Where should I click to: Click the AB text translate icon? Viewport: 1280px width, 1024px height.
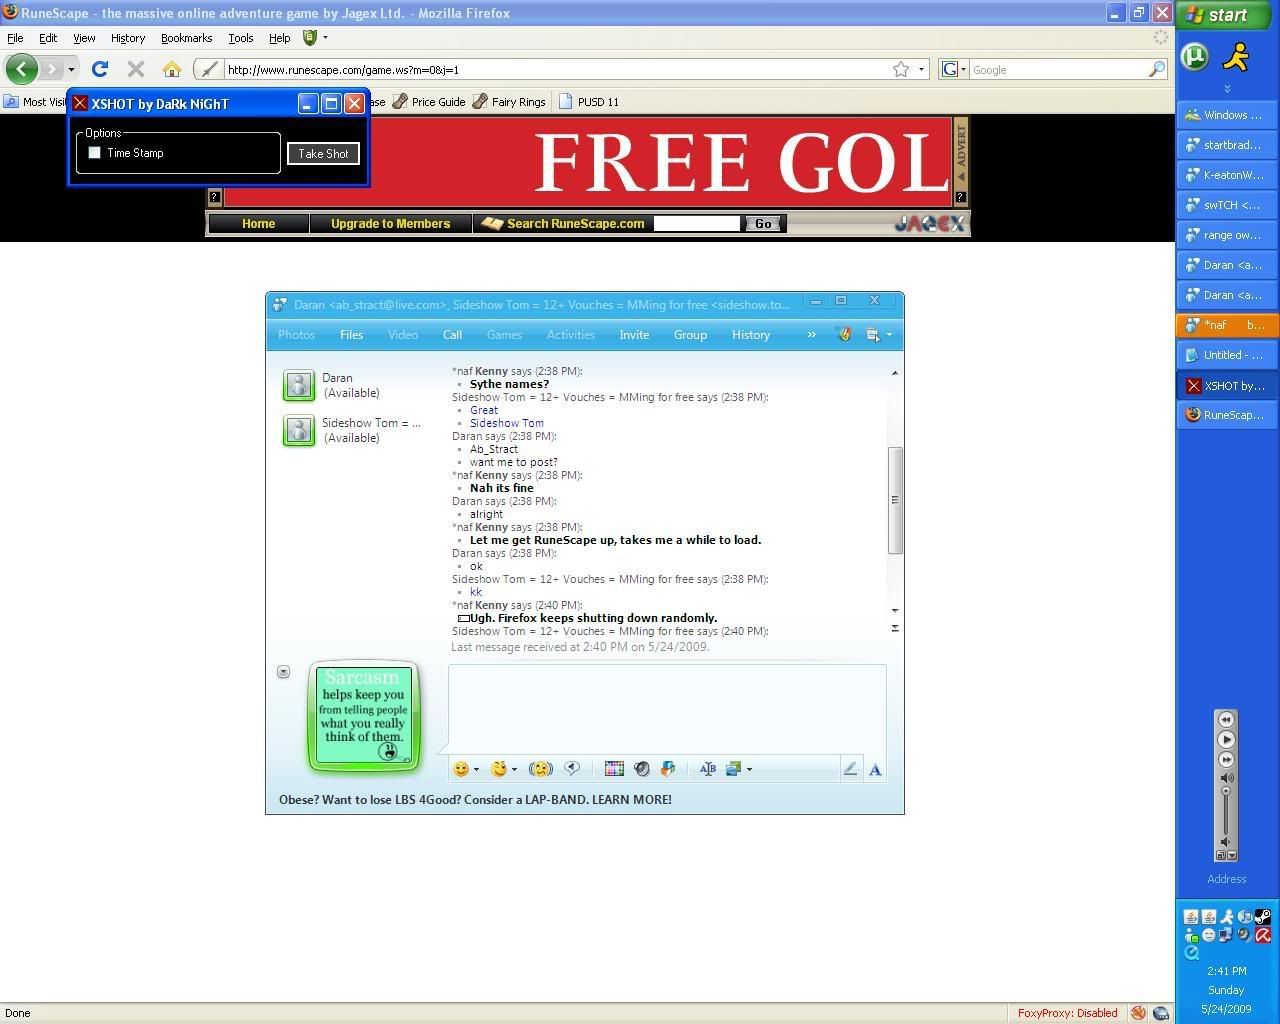pos(707,769)
